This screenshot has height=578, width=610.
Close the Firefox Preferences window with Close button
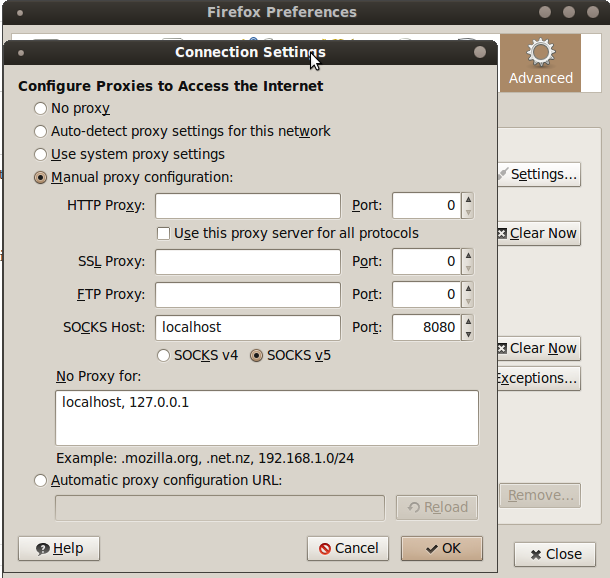(555, 554)
